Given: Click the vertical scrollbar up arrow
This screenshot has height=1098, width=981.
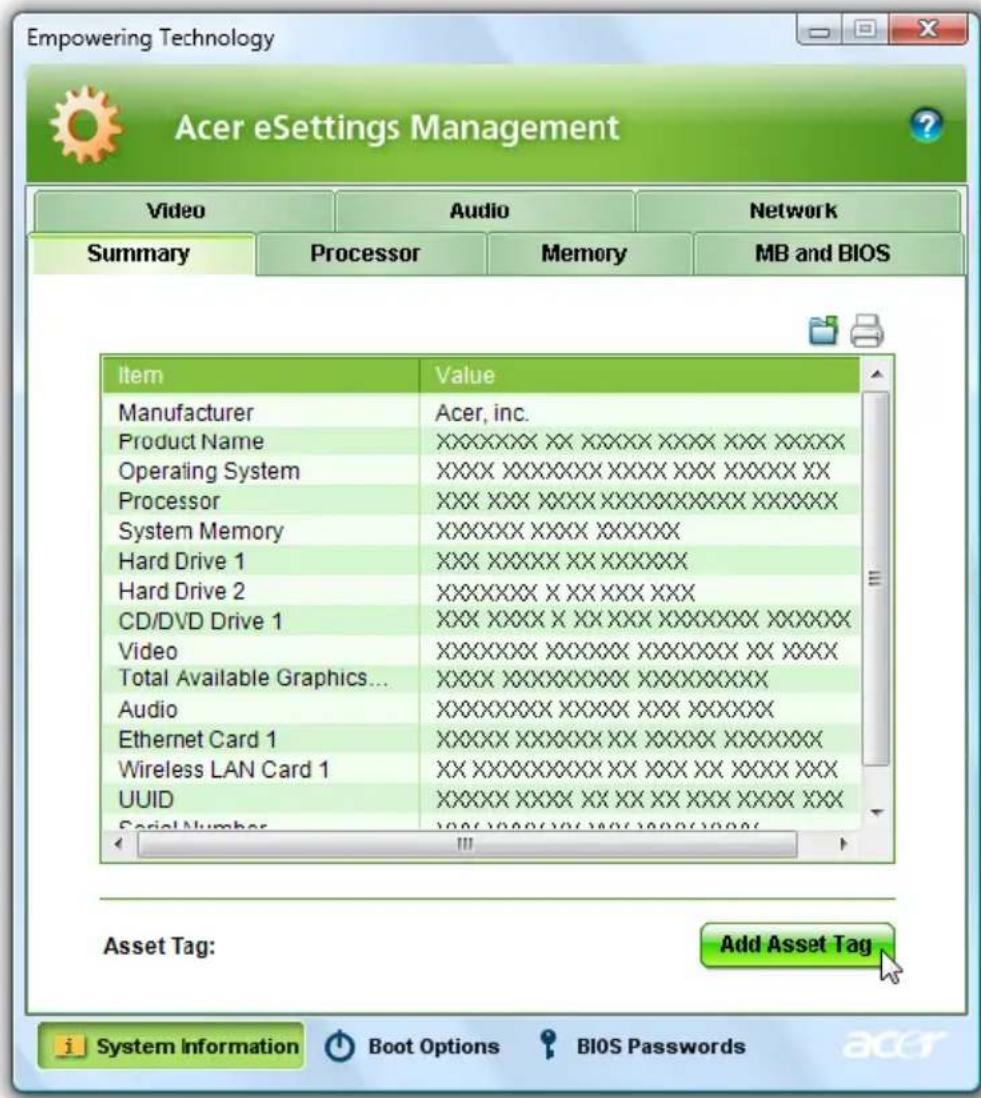Looking at the screenshot, I should tap(876, 375).
